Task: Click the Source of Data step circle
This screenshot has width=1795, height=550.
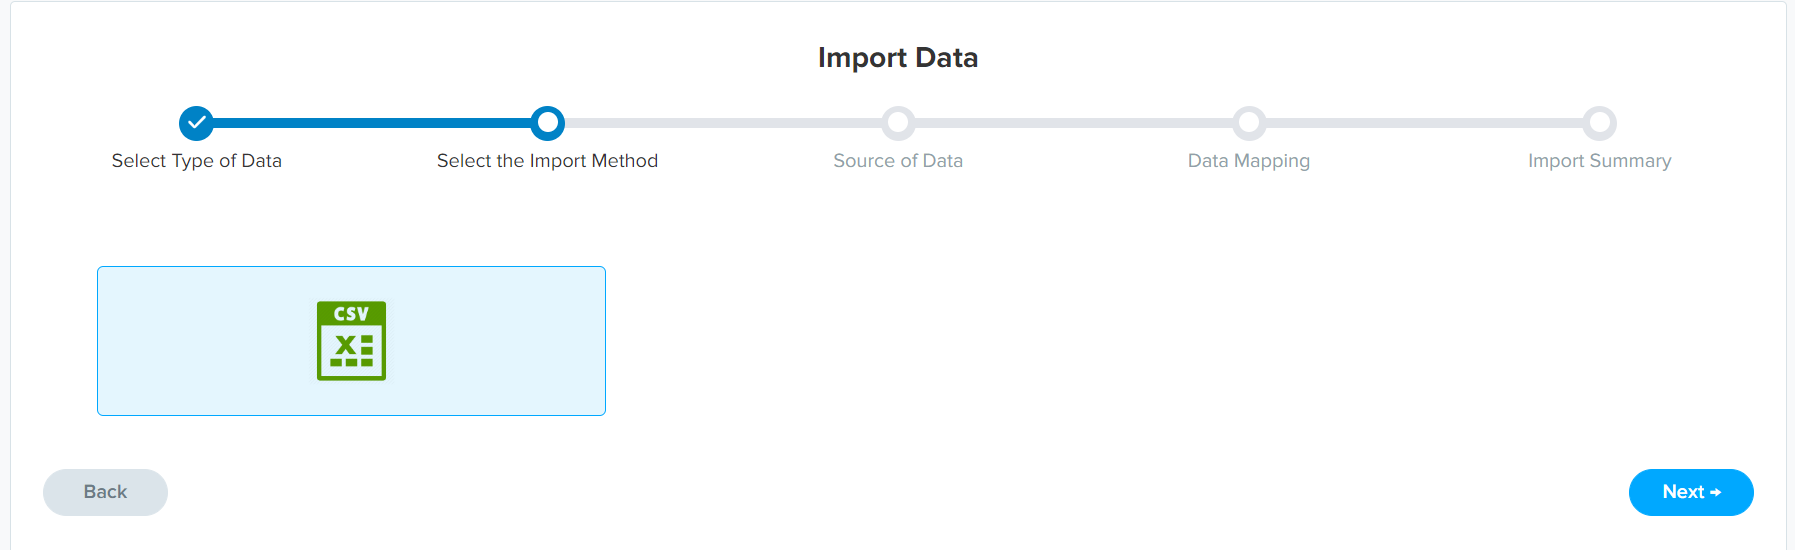Action: pyautogui.click(x=898, y=123)
